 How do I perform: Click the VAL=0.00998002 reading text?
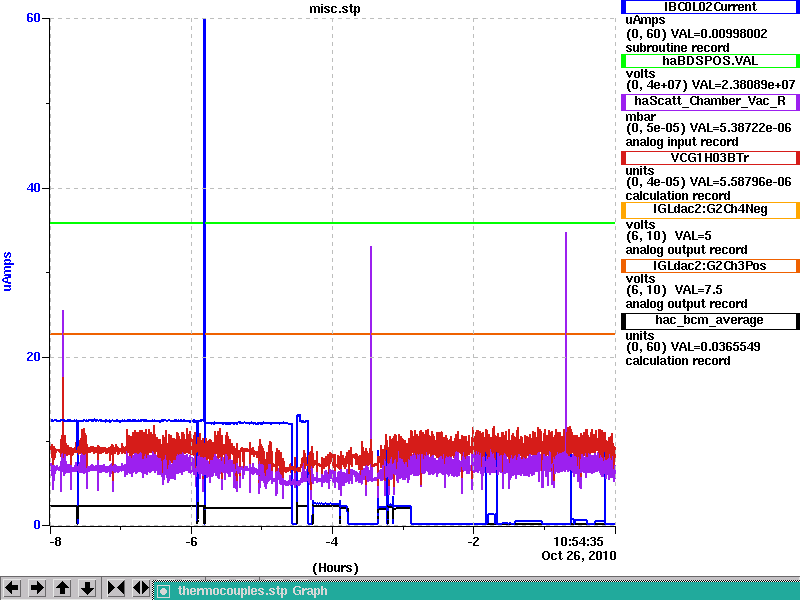point(718,34)
